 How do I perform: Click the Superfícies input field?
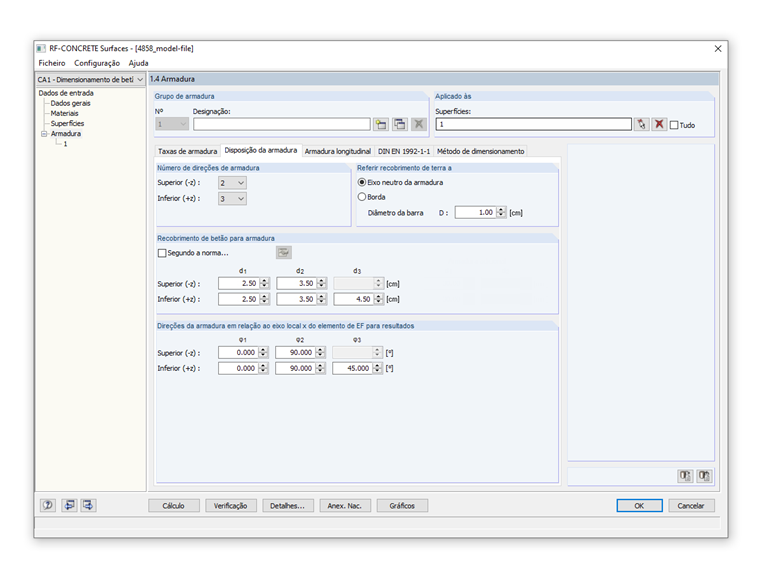[534, 125]
